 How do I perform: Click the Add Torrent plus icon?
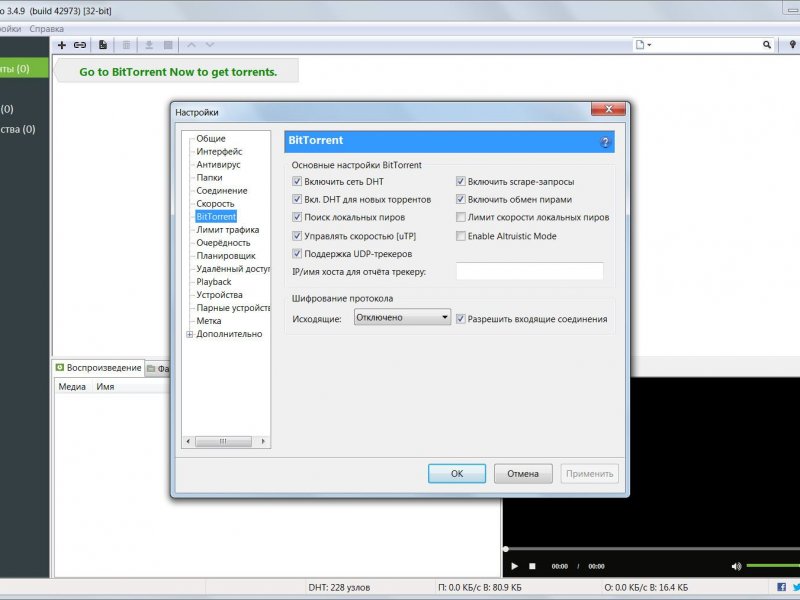click(62, 45)
